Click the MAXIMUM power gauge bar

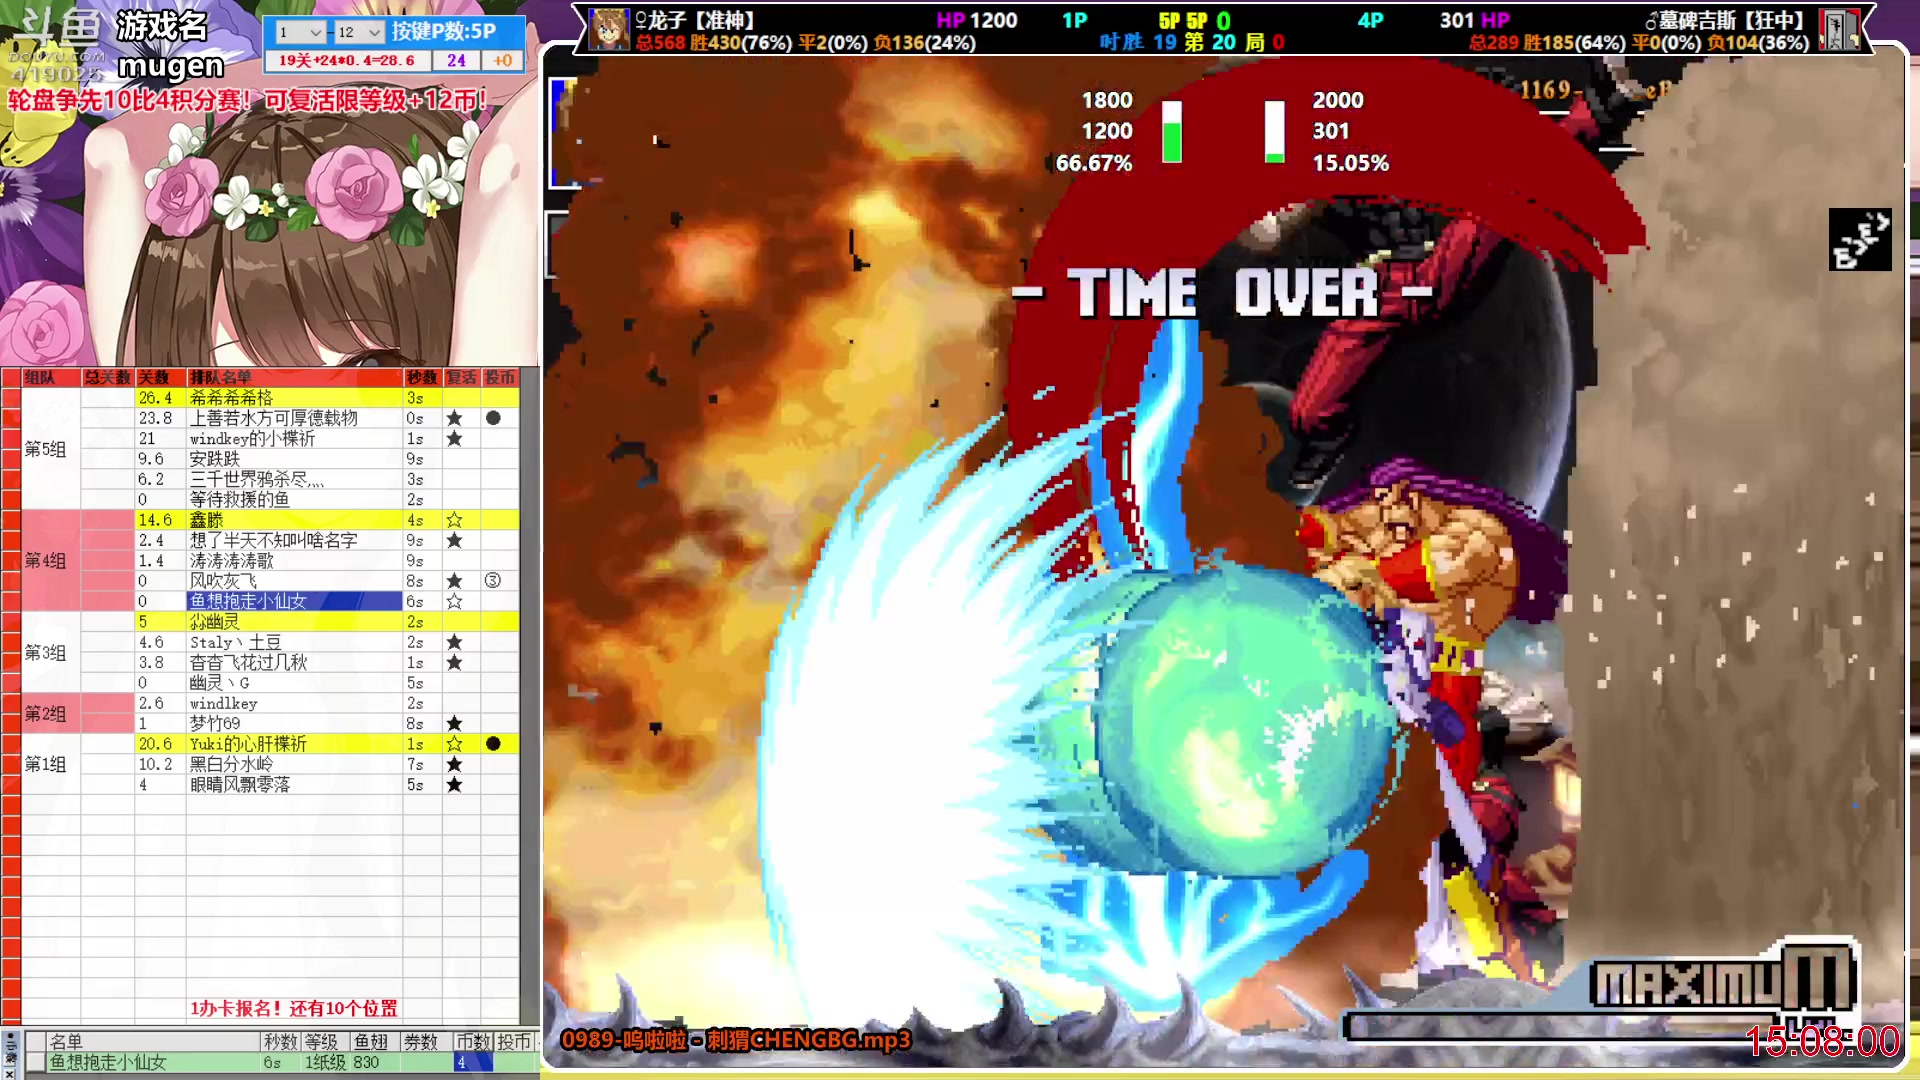[1560, 1026]
